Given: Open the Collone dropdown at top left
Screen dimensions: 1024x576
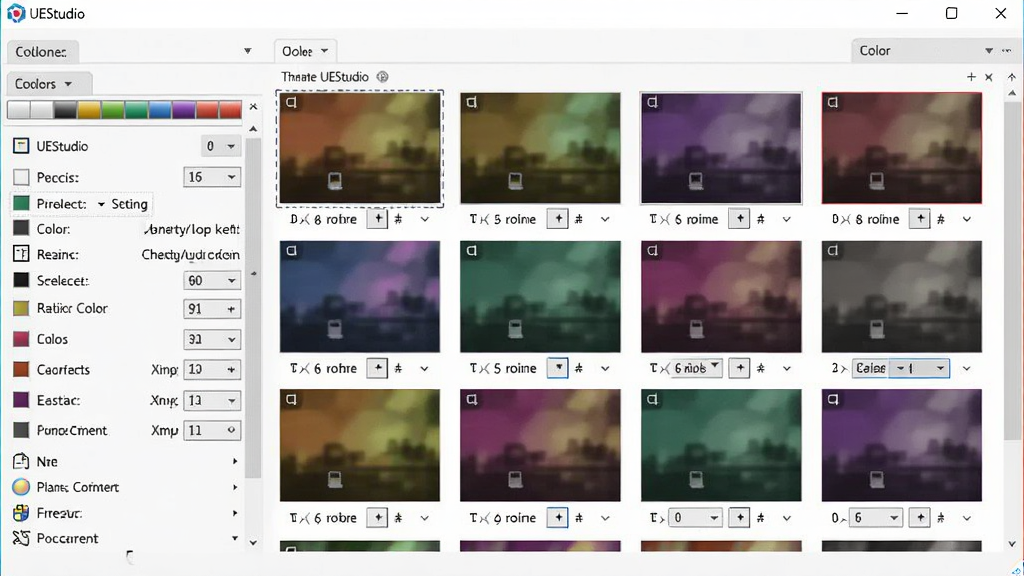Looking at the screenshot, I should tap(248, 51).
